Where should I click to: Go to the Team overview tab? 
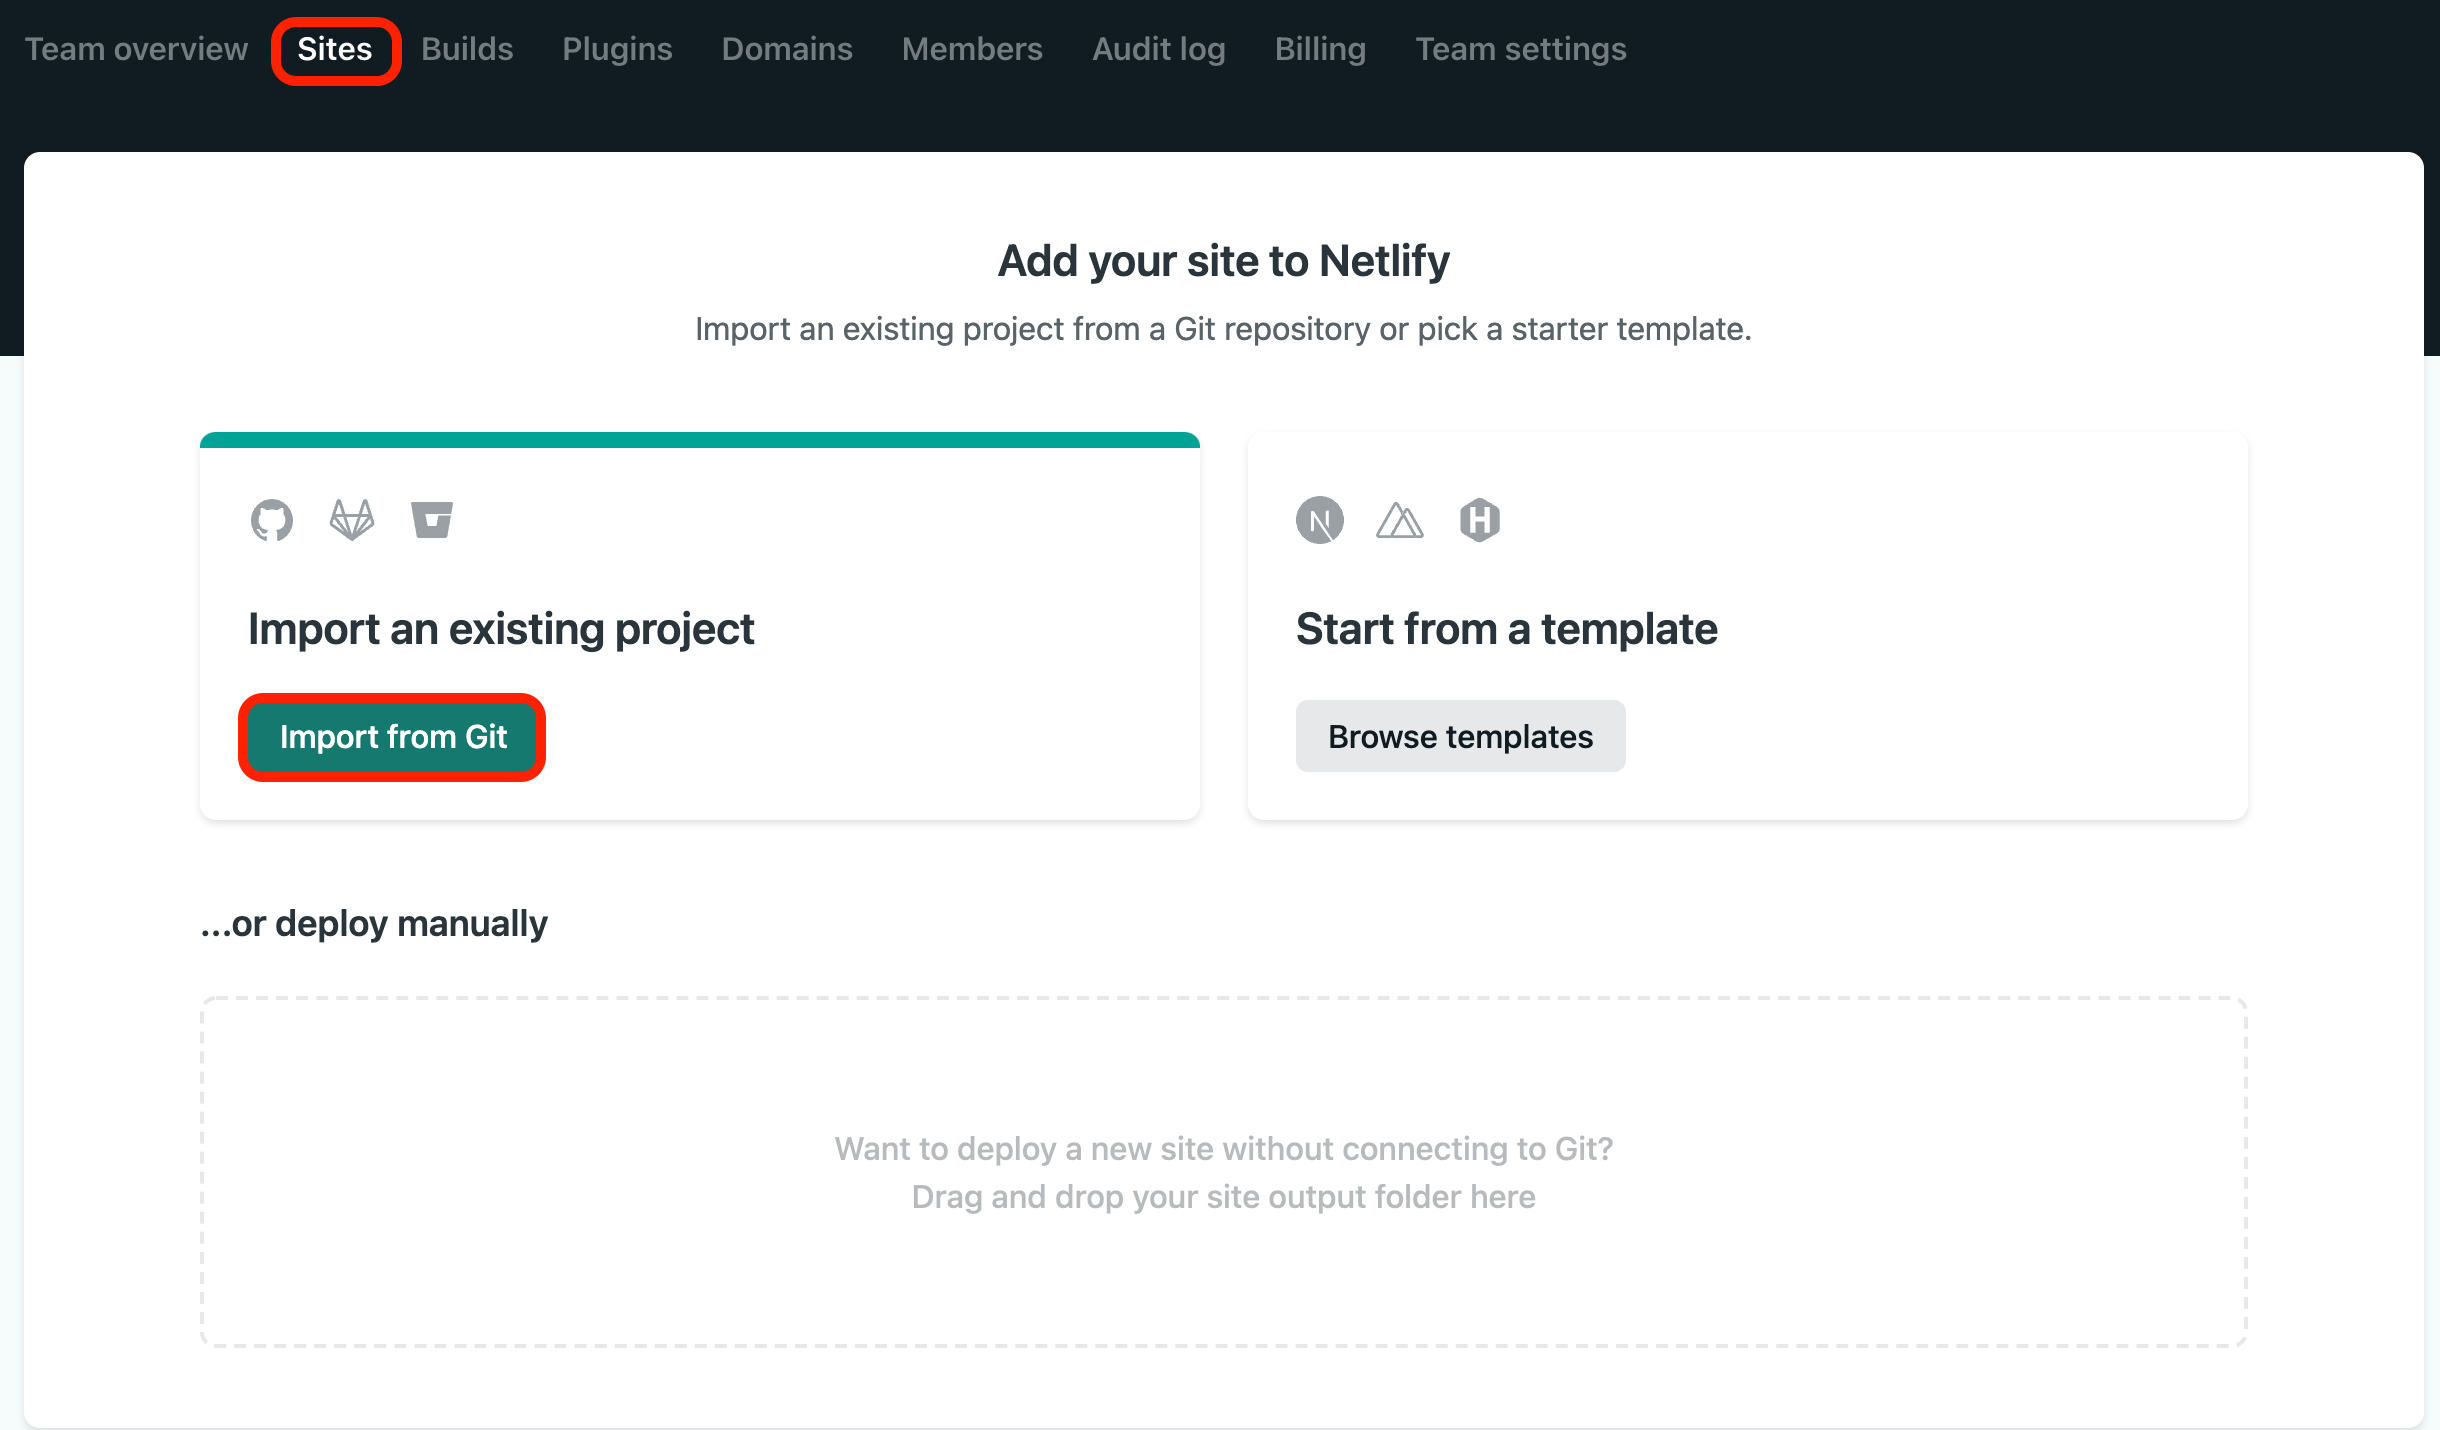(136, 49)
